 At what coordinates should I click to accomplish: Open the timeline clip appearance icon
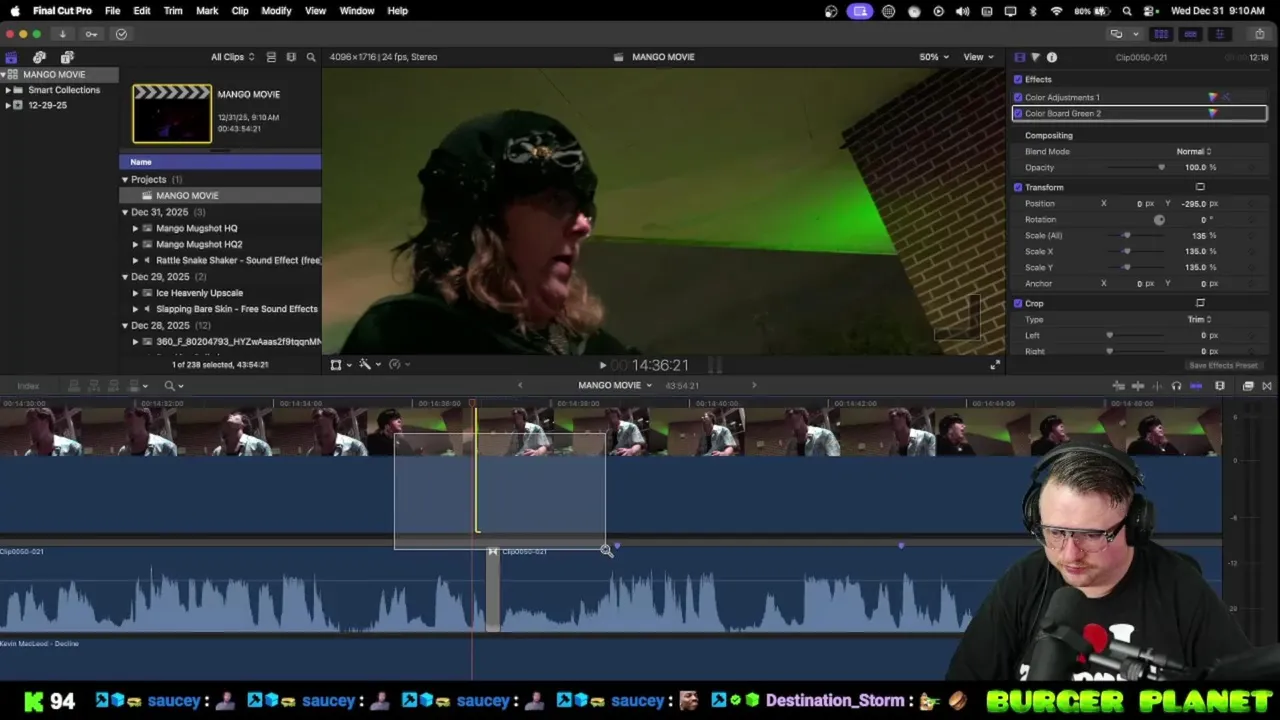1220,386
